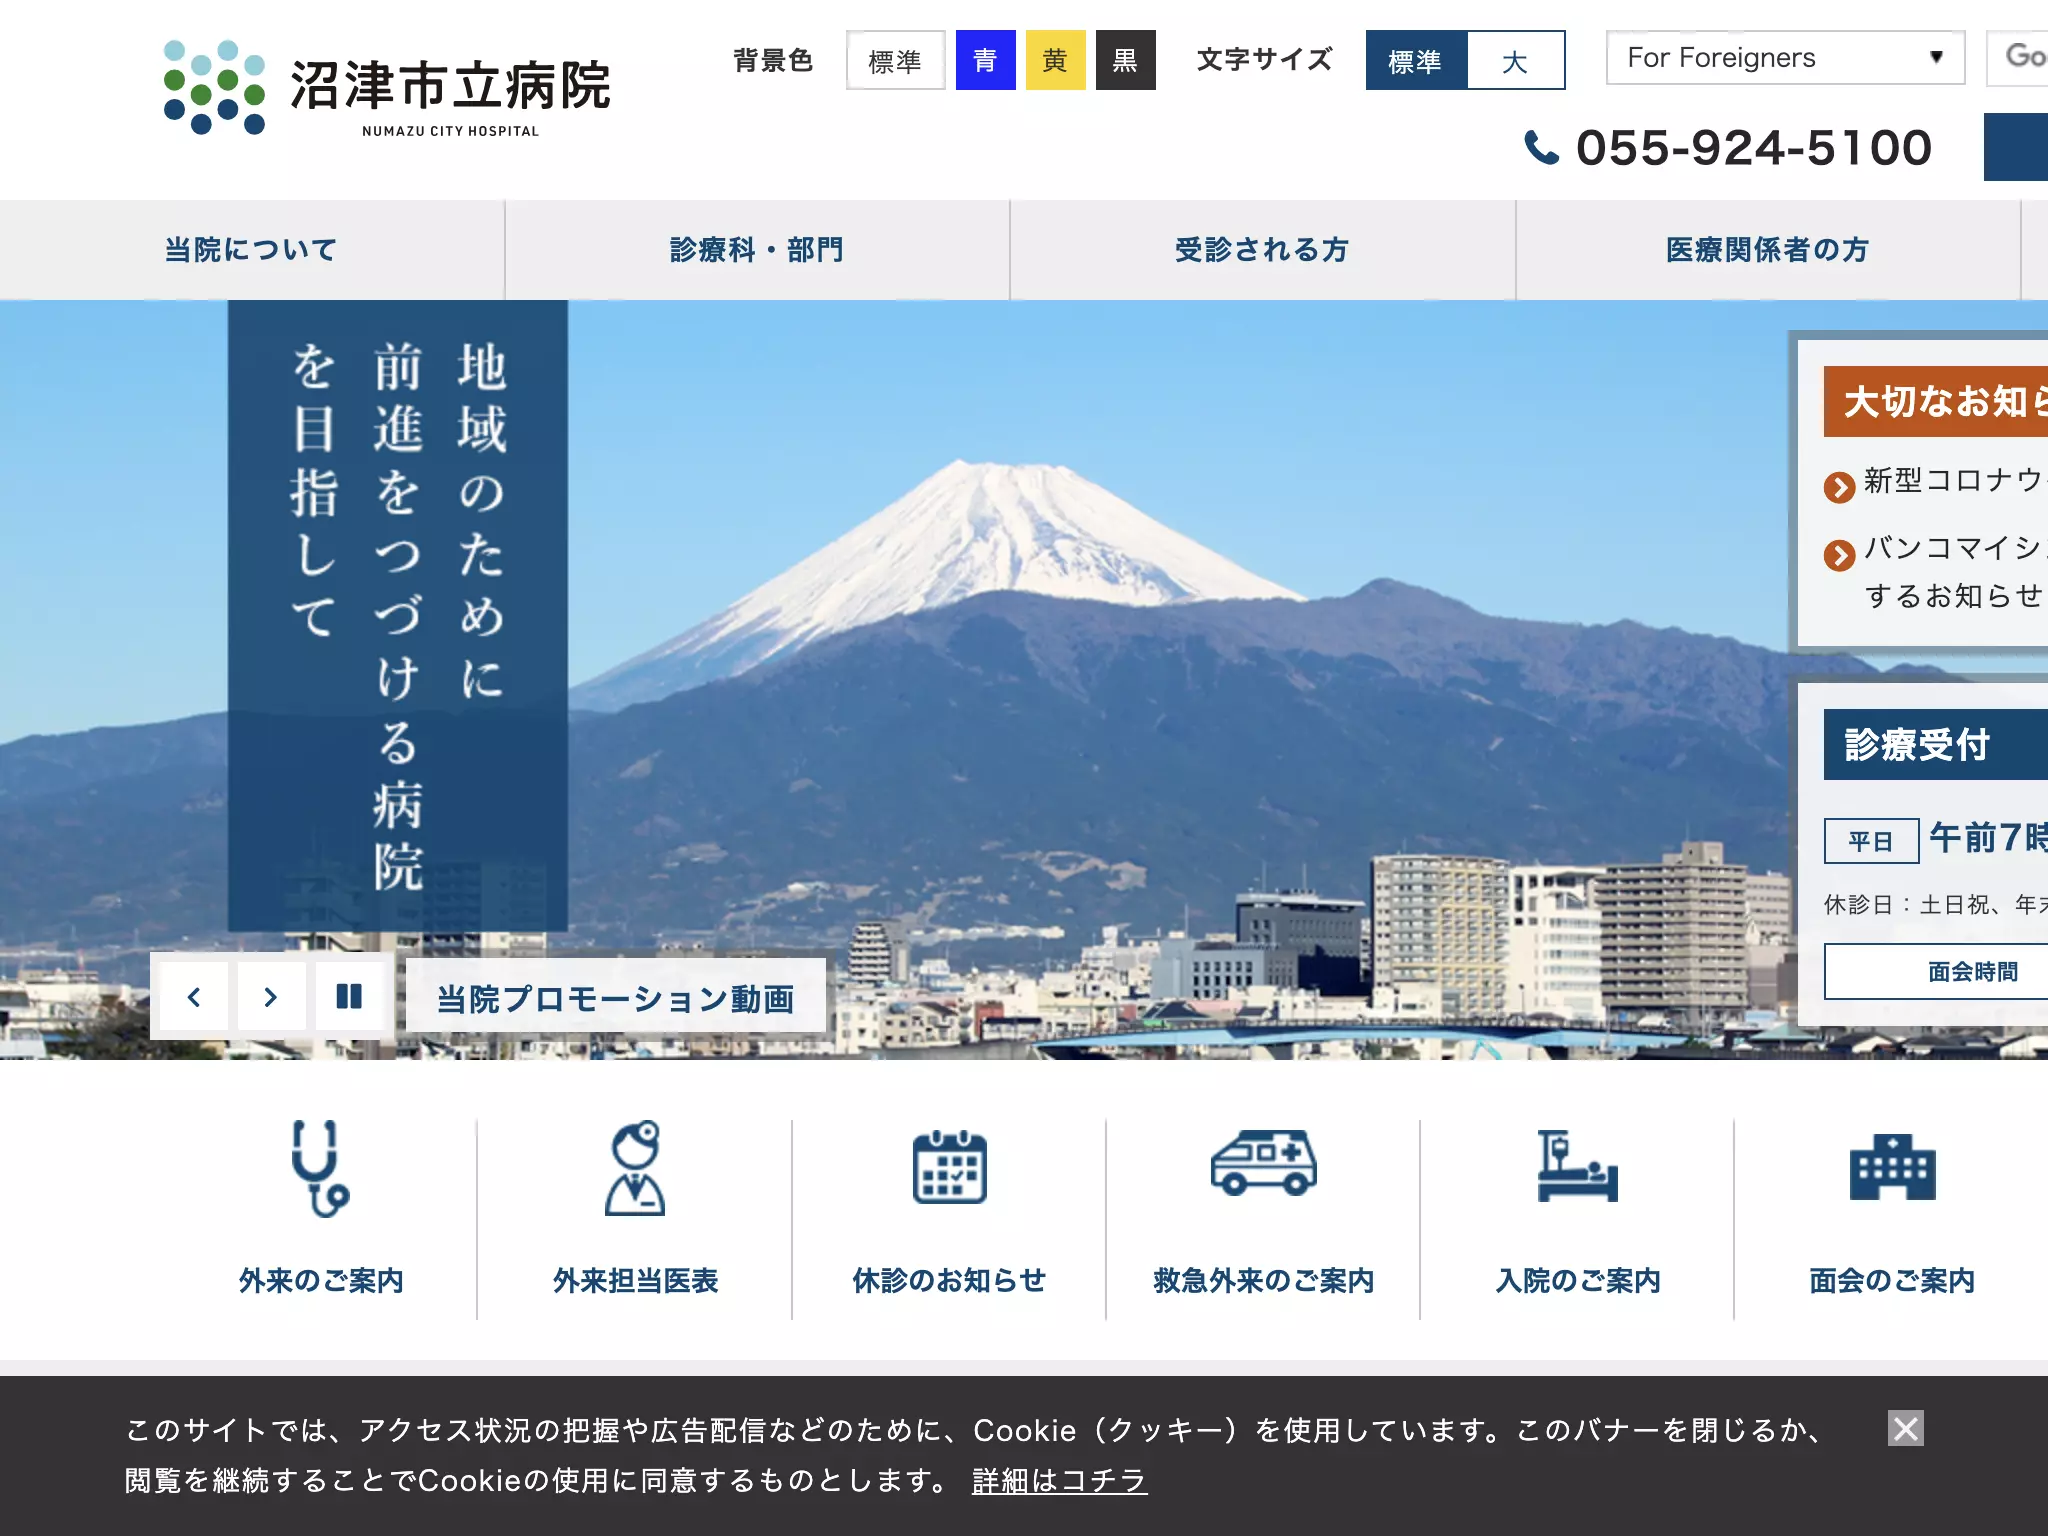Close the cookie banner
This screenshot has height=1536, width=2048.
coord(1906,1428)
